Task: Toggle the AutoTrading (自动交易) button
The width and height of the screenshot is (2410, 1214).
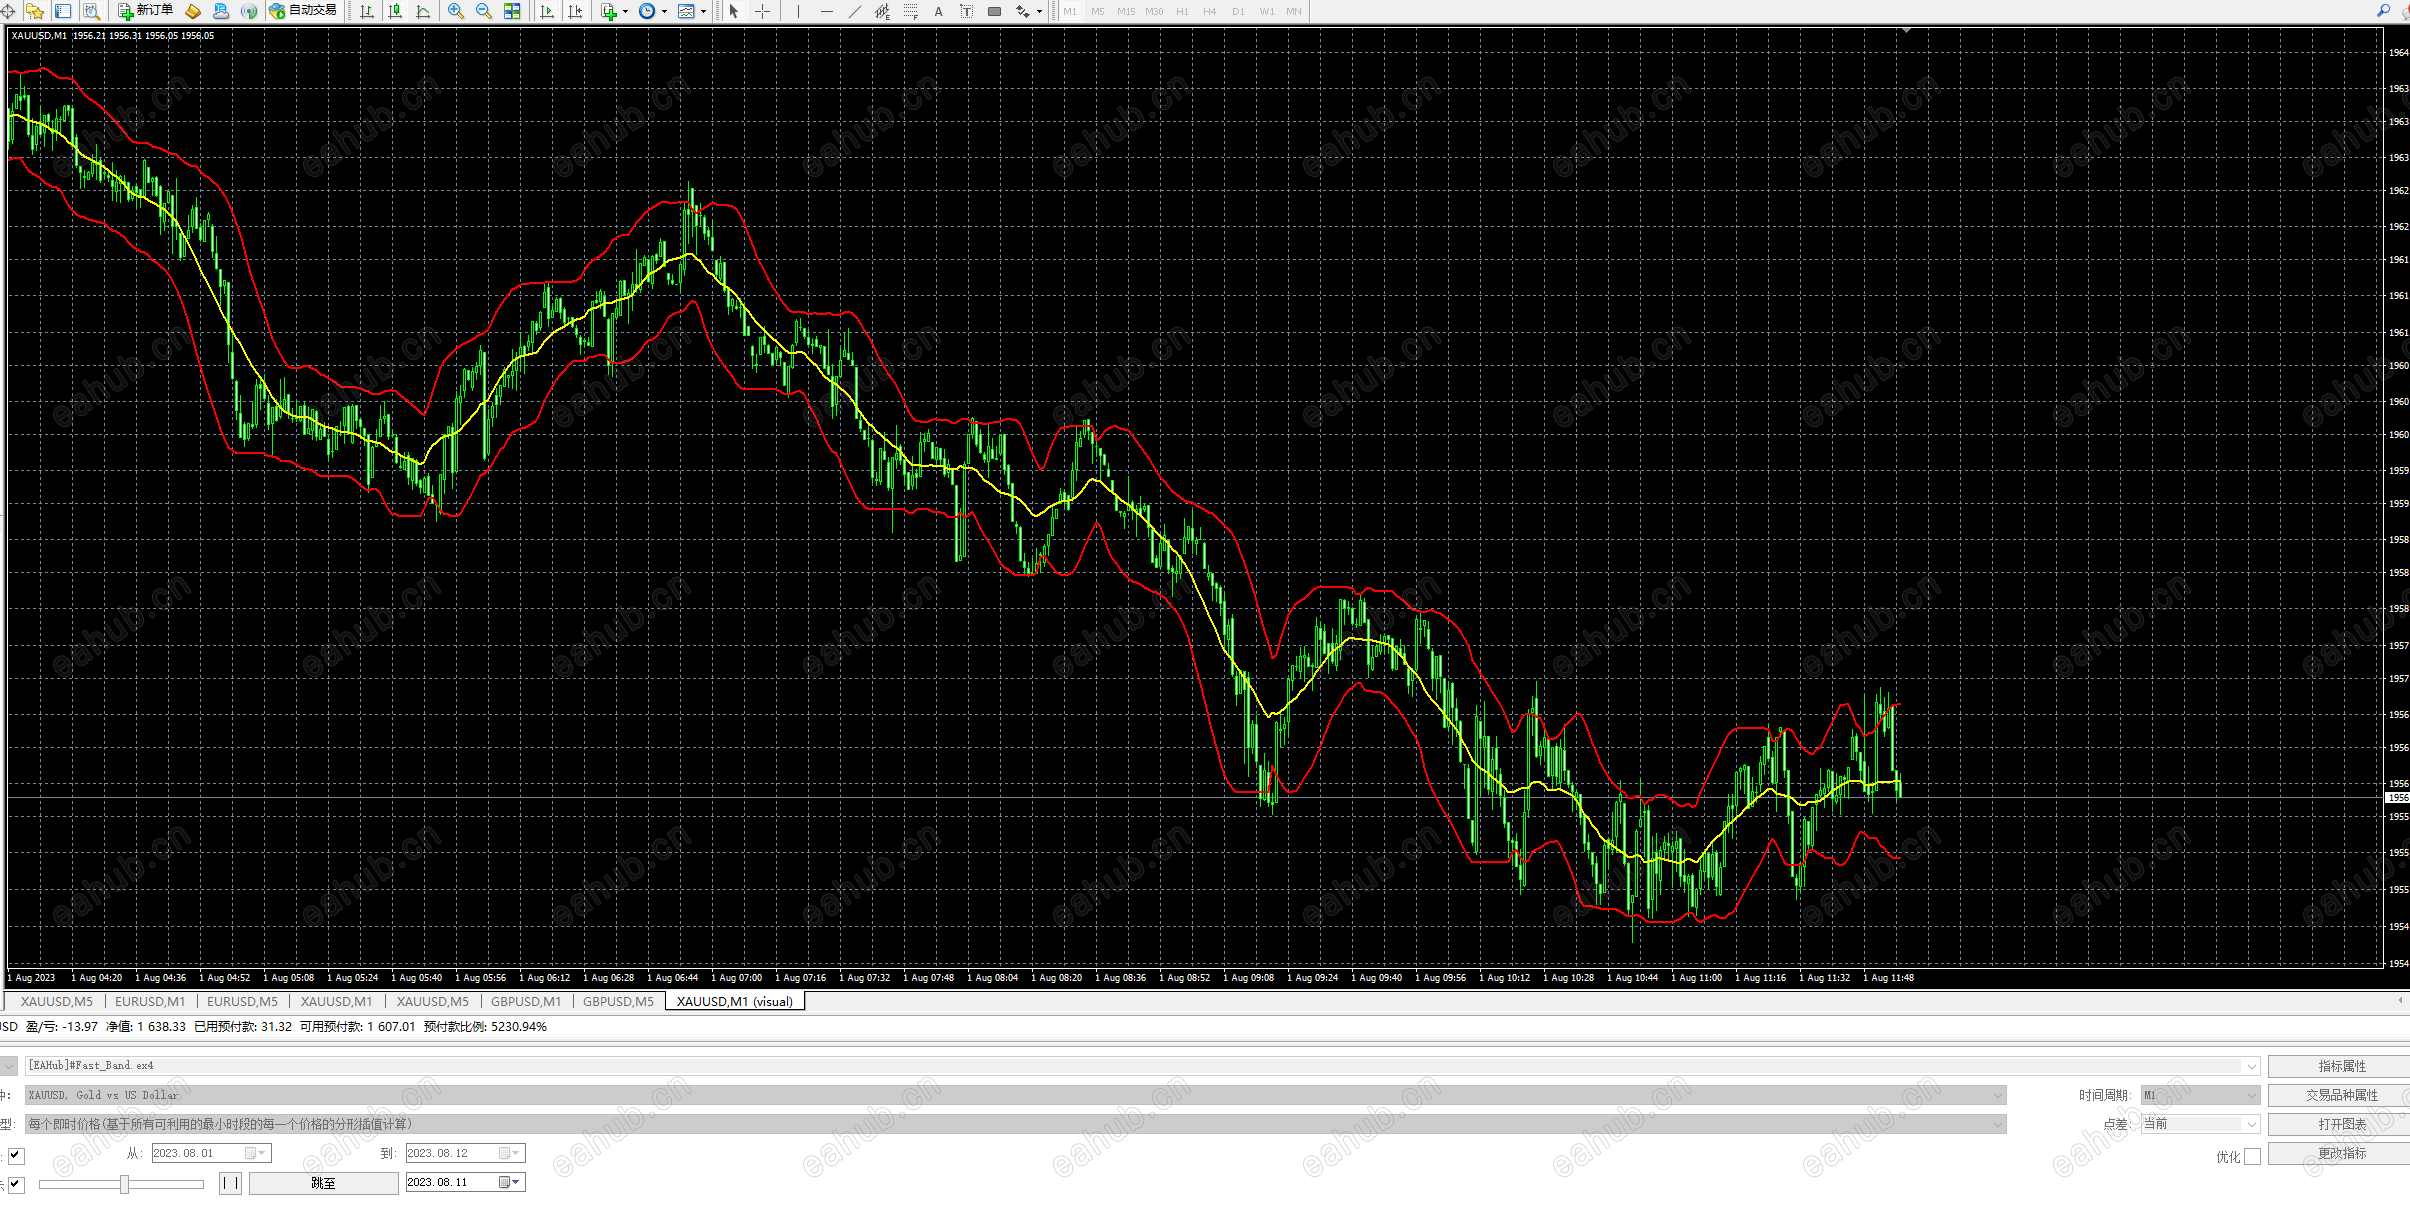Action: point(303,11)
